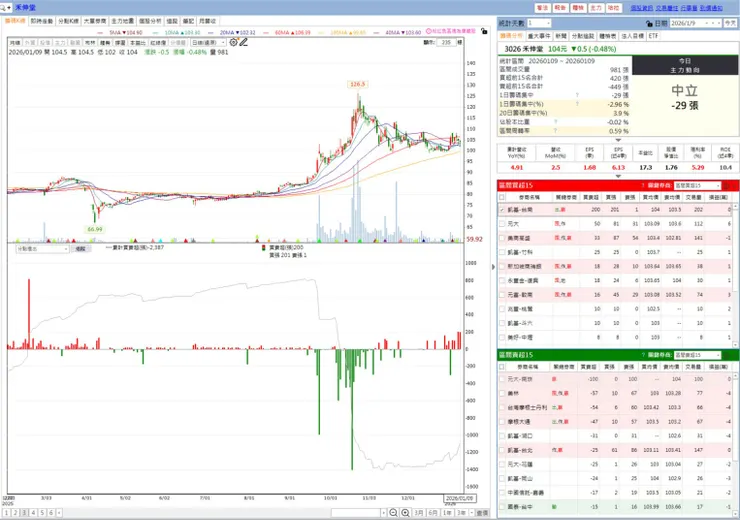This screenshot has width=740, height=520.
Task: Open help icon for 1日籌碼集中 row
Action: click(577, 95)
